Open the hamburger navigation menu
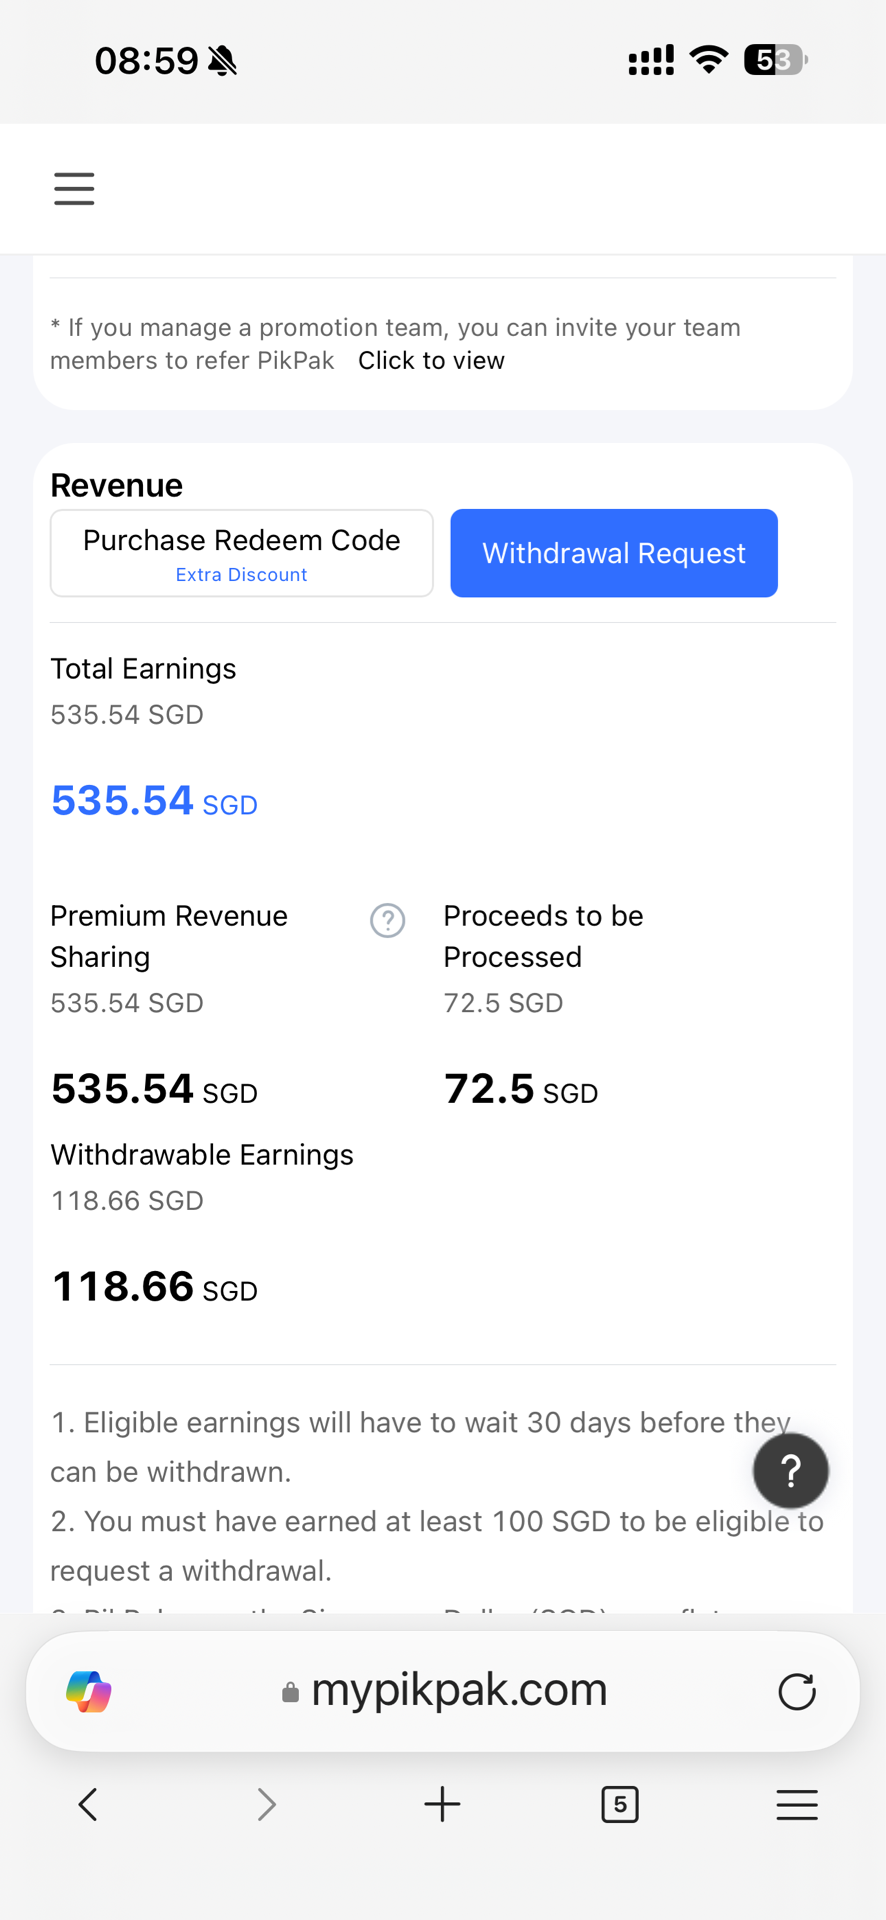Viewport: 886px width, 1920px height. pos(74,188)
